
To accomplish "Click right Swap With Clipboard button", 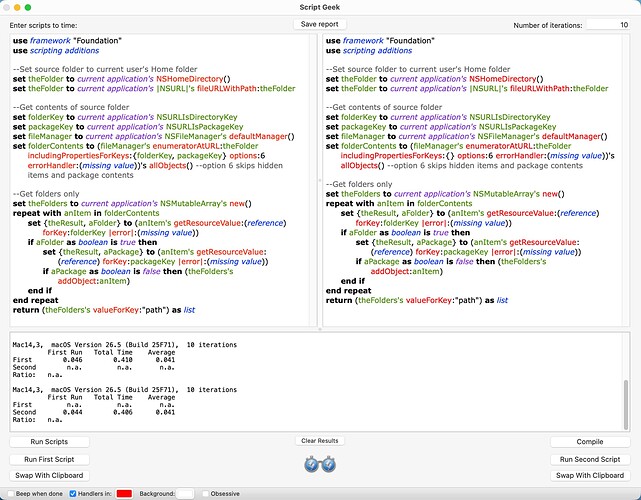I will (590, 475).
